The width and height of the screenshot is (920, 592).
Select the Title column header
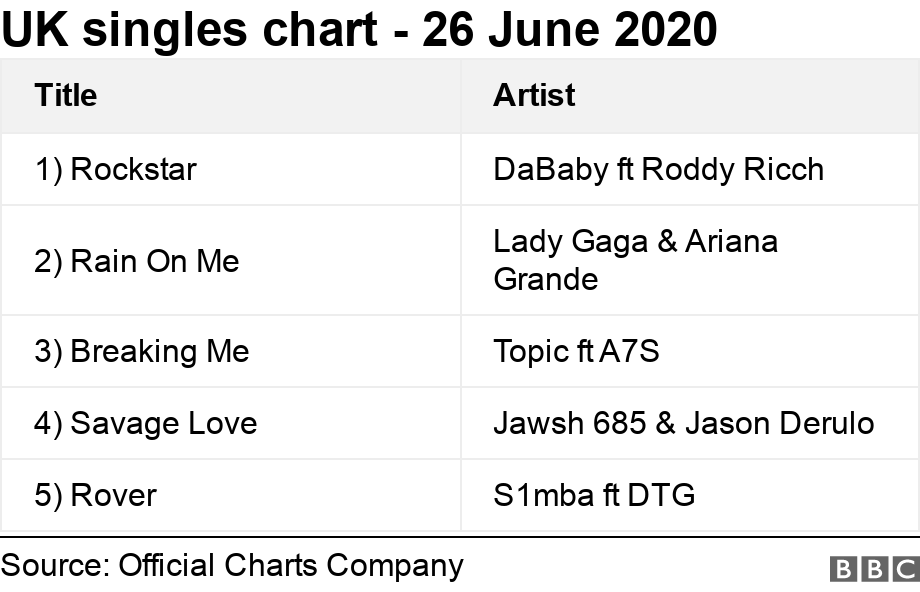coord(66,95)
